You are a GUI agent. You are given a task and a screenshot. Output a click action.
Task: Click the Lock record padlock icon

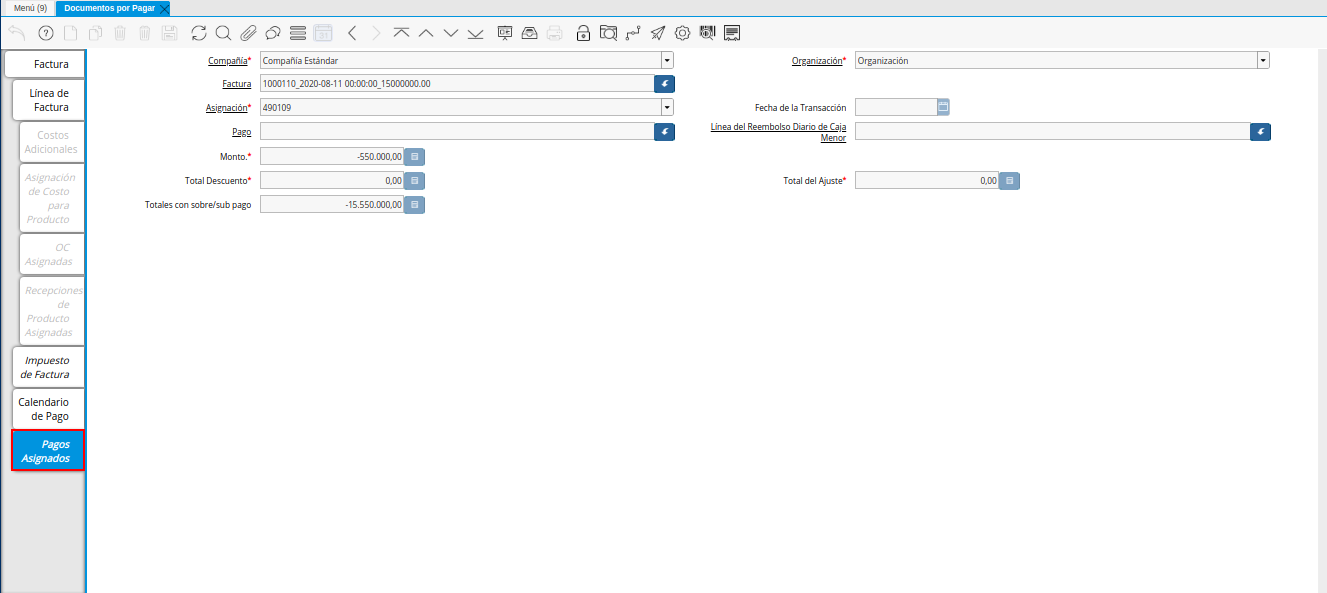(x=583, y=33)
